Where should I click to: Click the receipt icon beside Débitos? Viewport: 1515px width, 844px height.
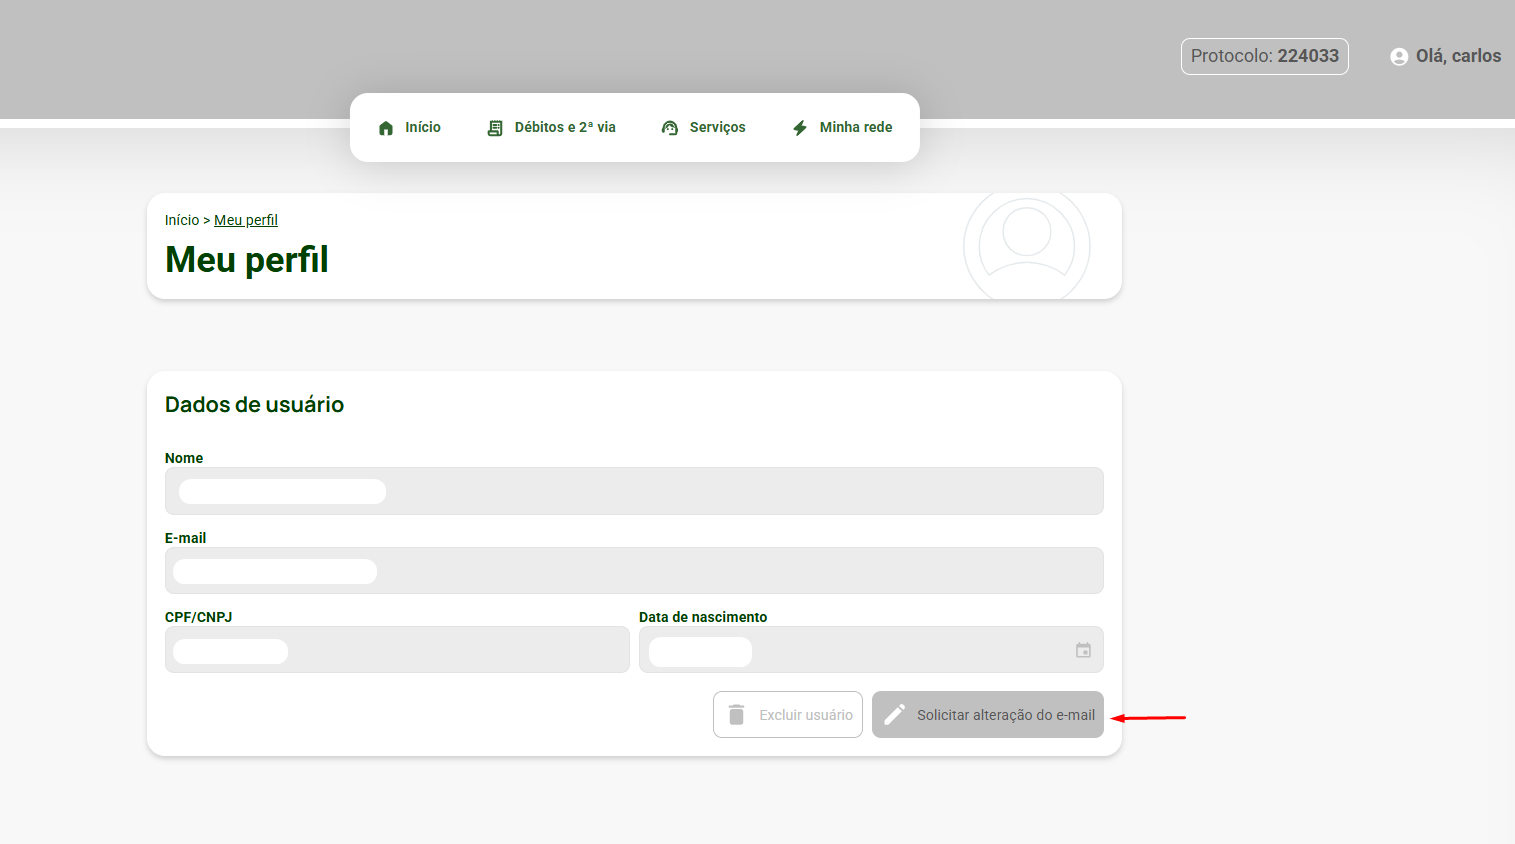pos(495,128)
